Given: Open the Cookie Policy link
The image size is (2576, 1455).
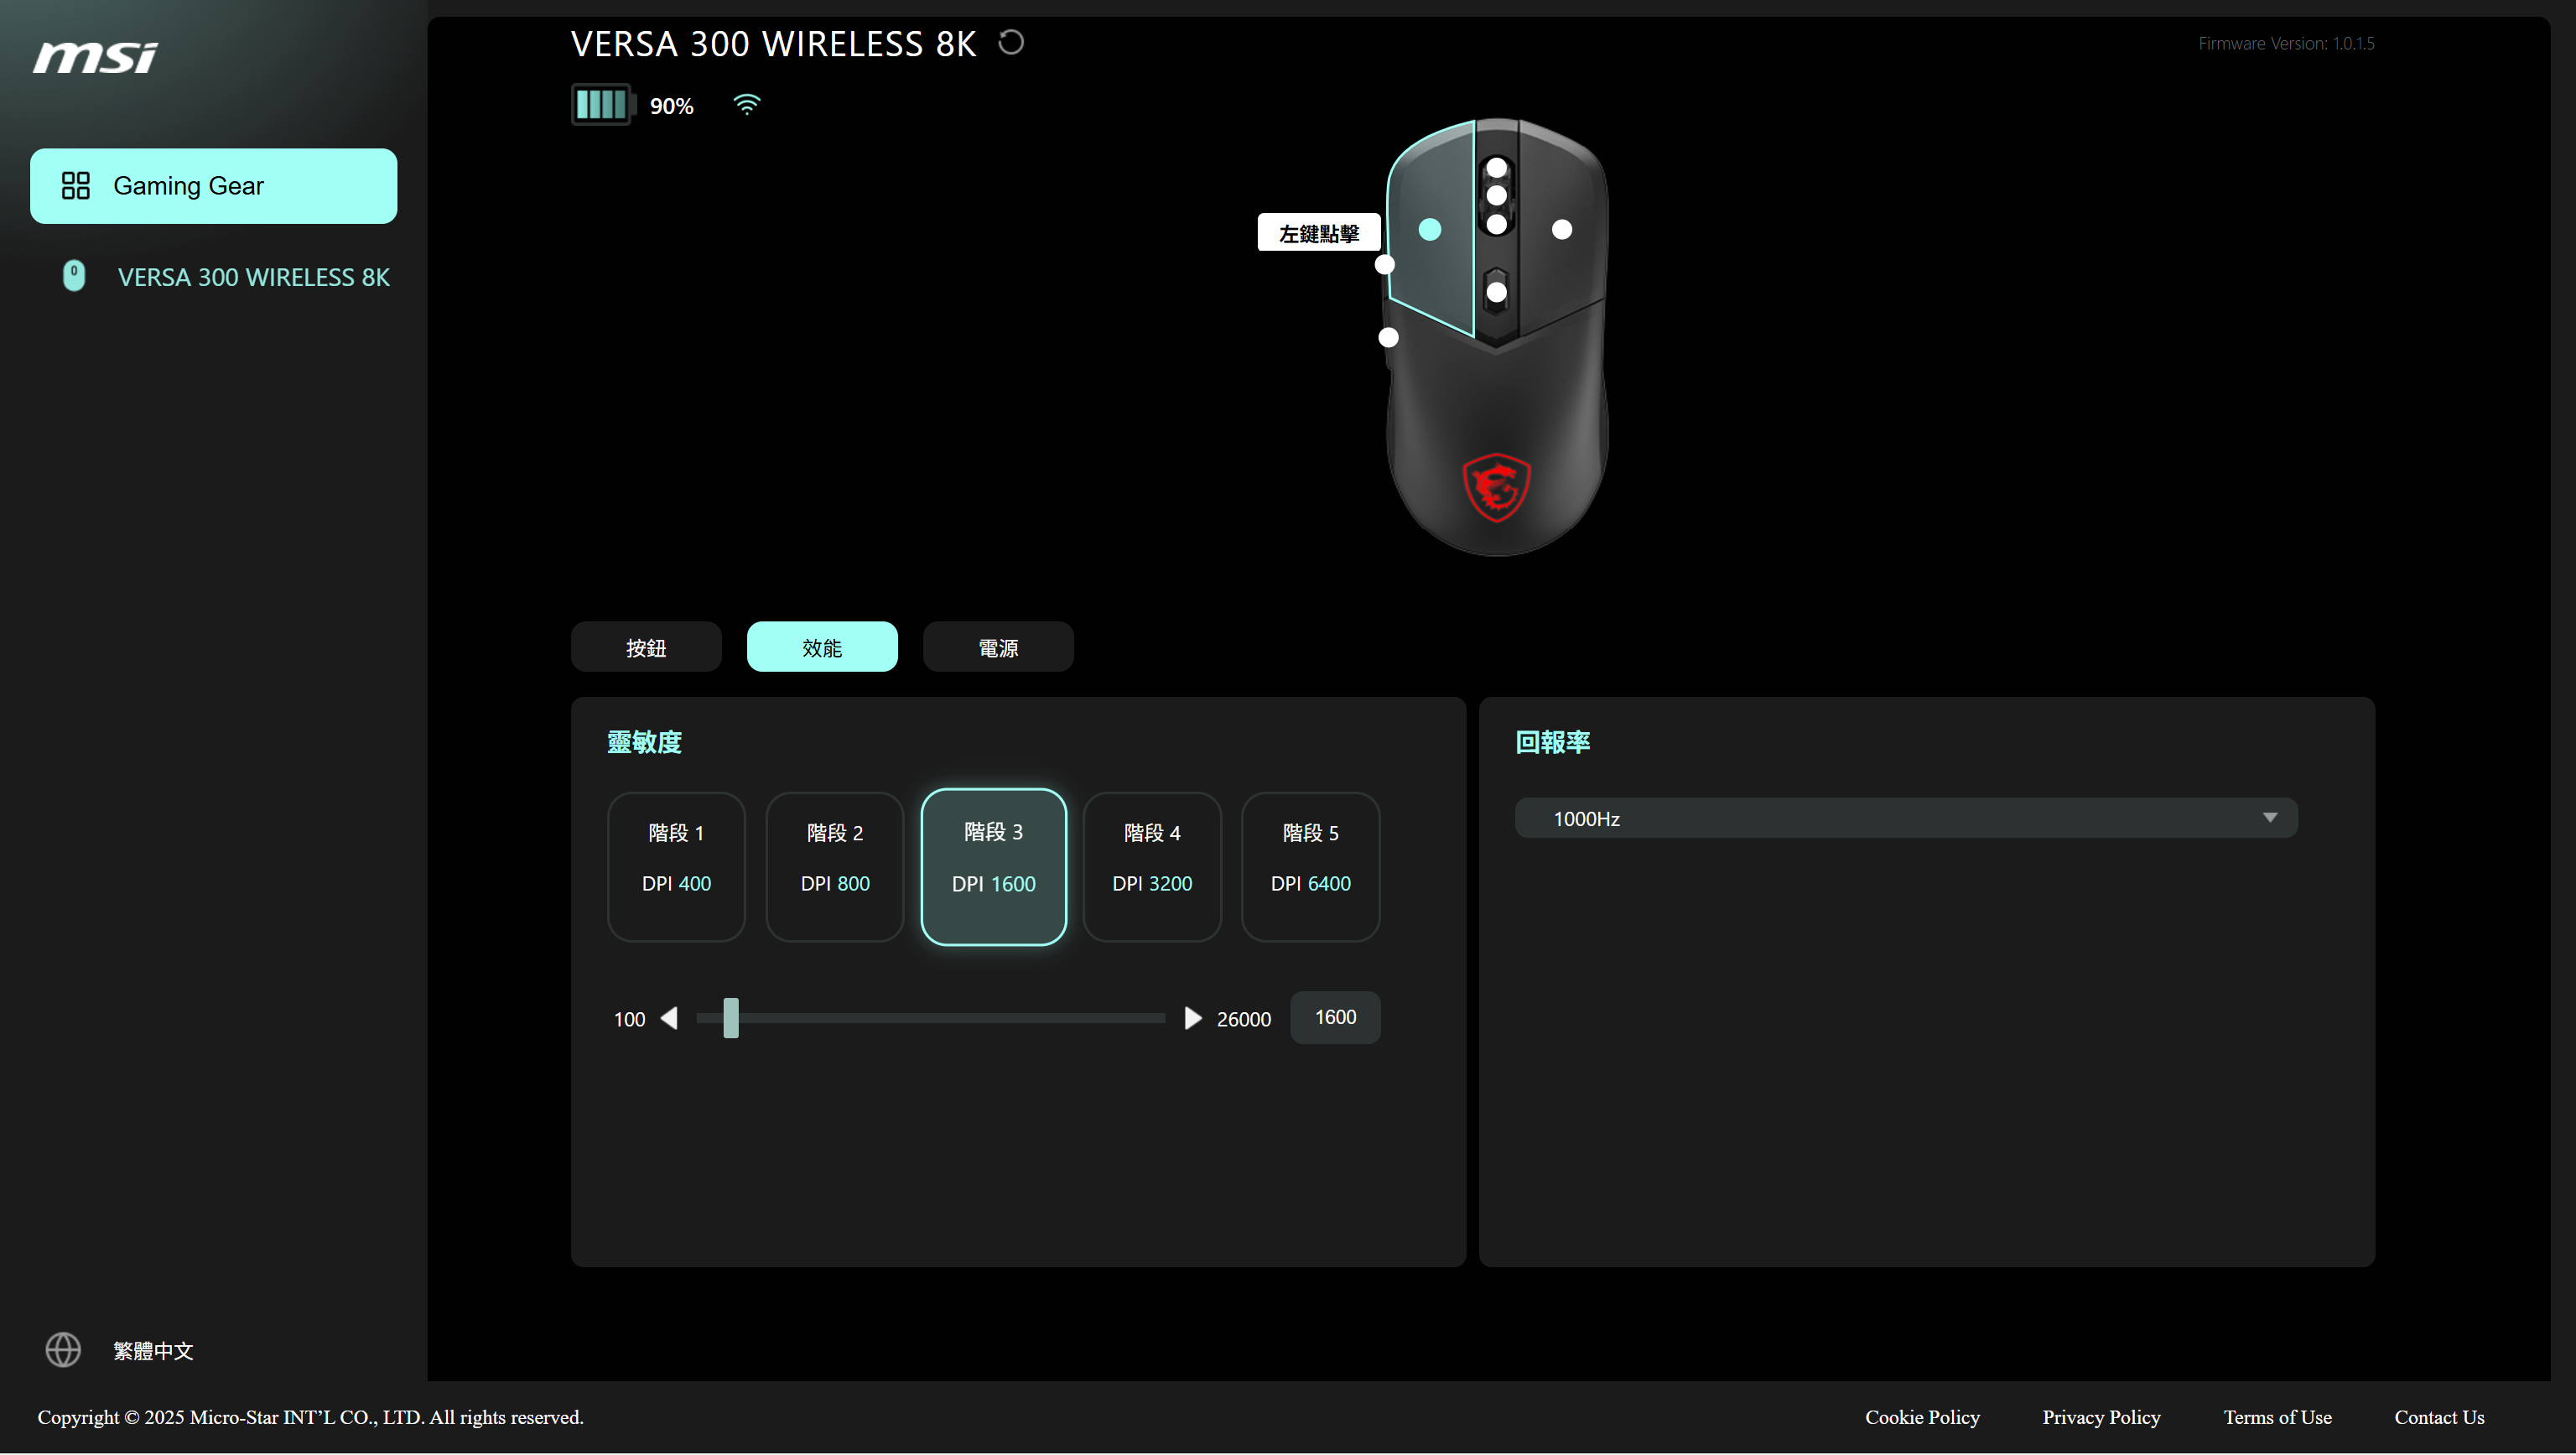Looking at the screenshot, I should click(1922, 1417).
